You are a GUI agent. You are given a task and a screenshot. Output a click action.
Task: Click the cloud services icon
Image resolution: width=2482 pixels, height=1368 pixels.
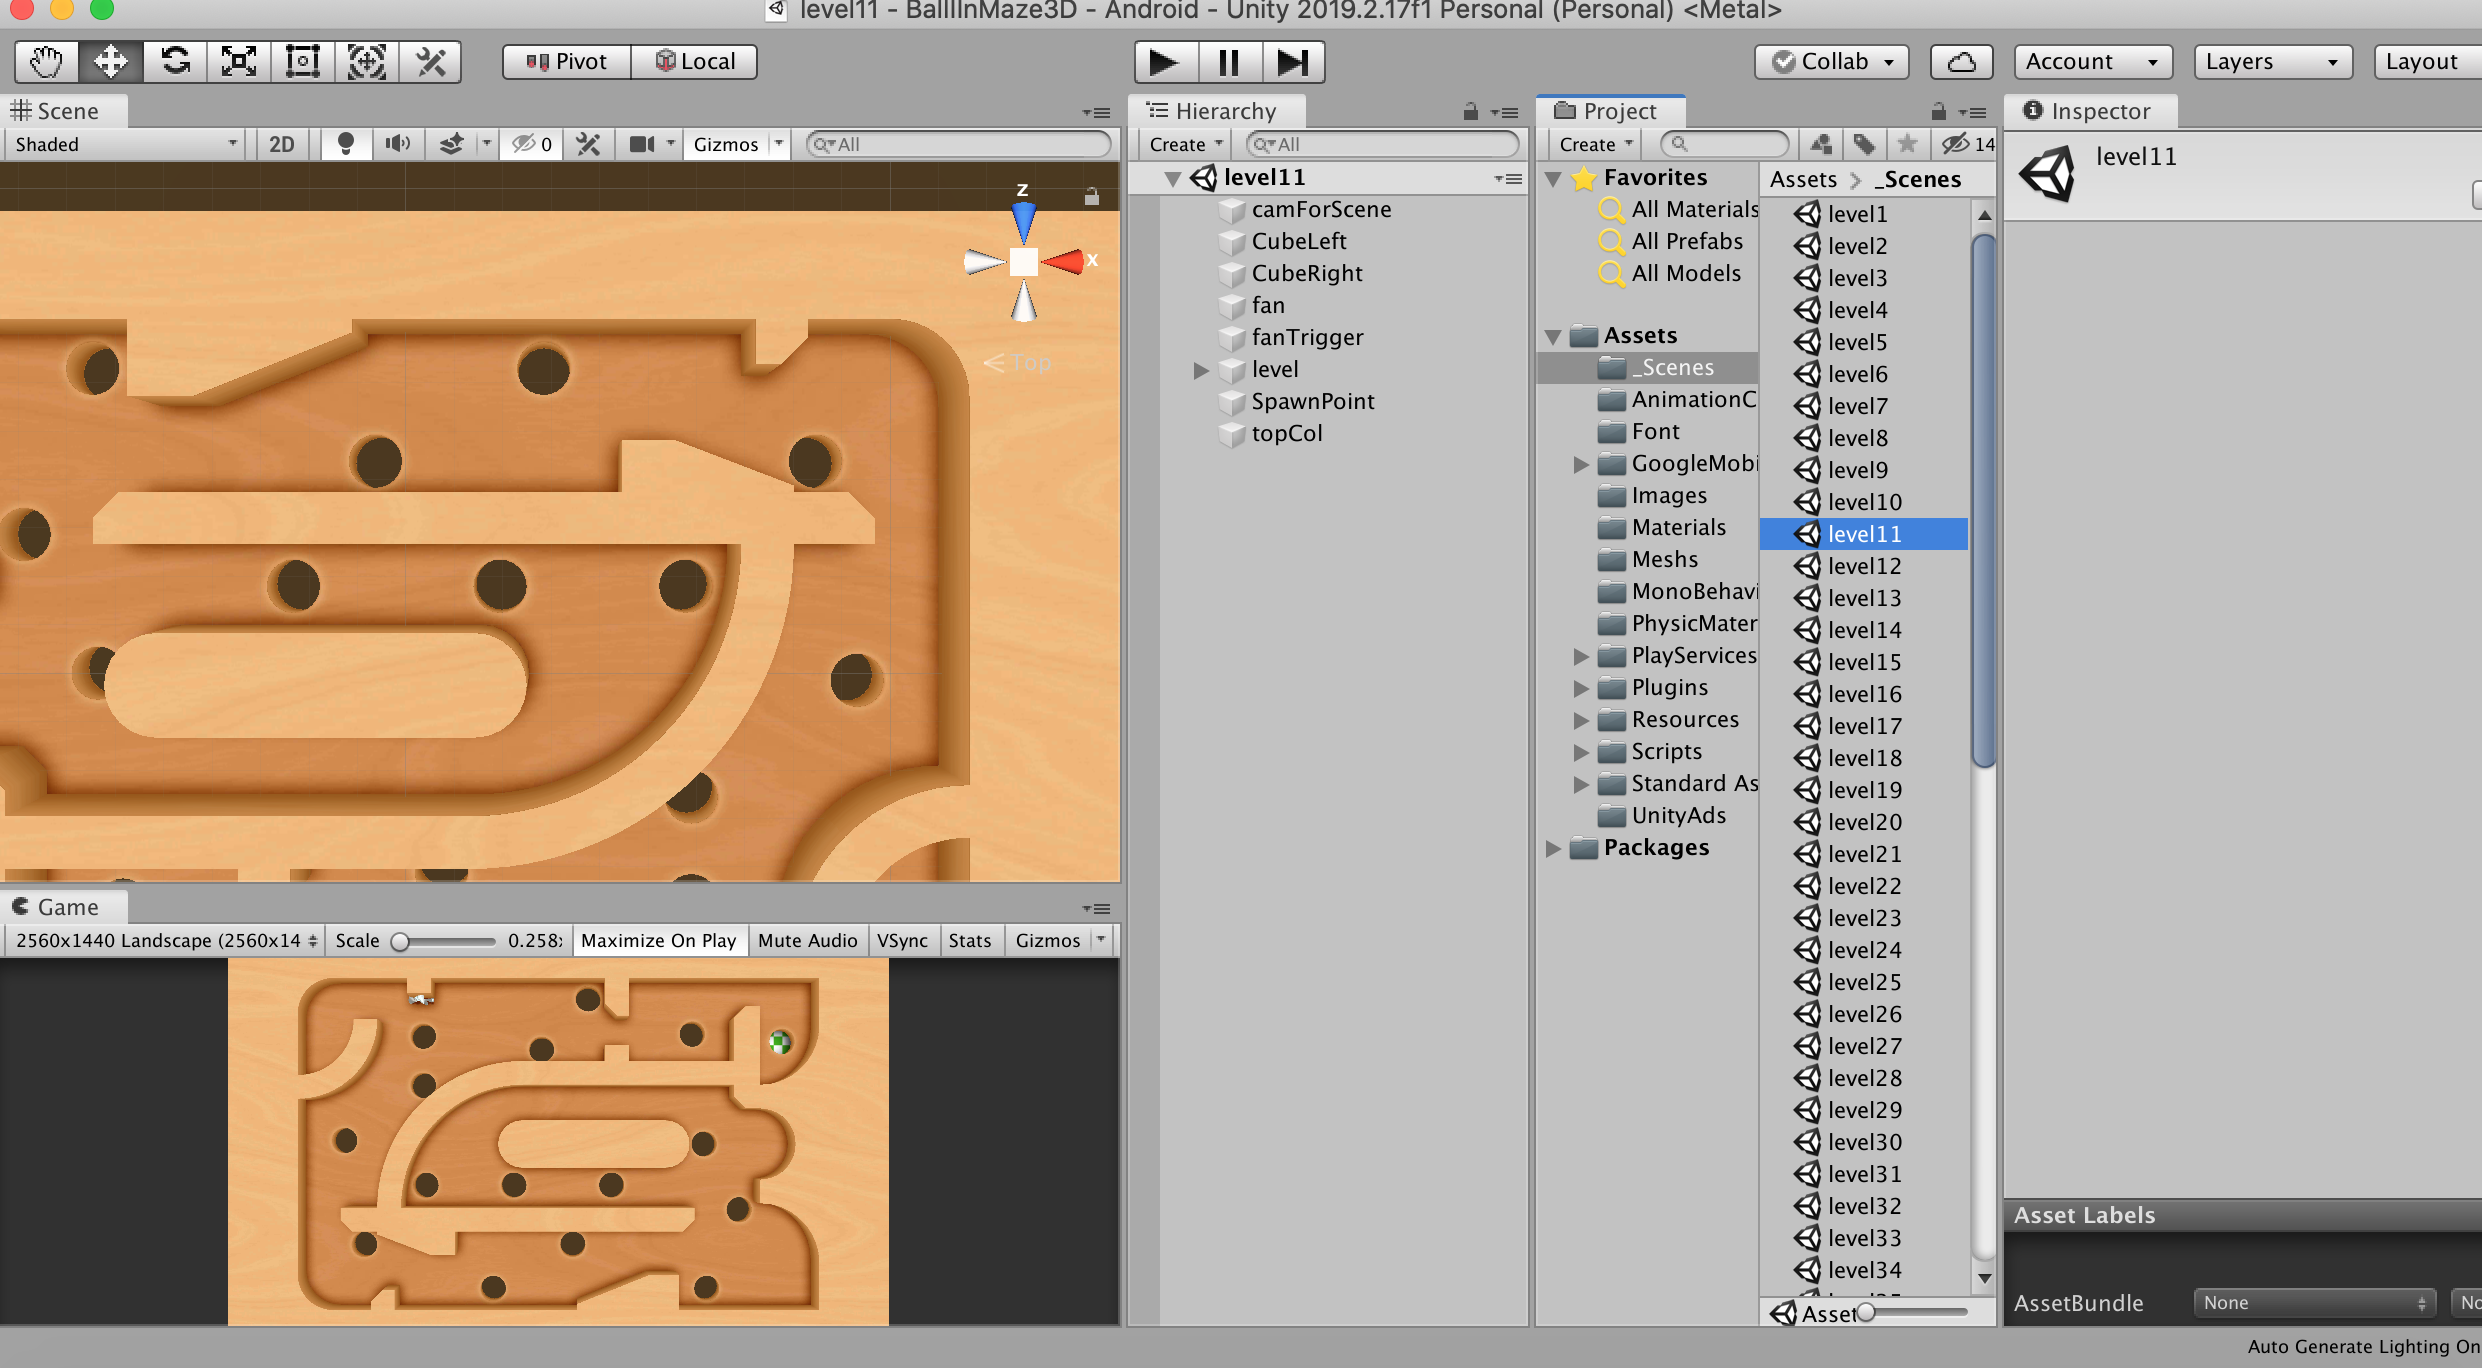click(x=1960, y=62)
